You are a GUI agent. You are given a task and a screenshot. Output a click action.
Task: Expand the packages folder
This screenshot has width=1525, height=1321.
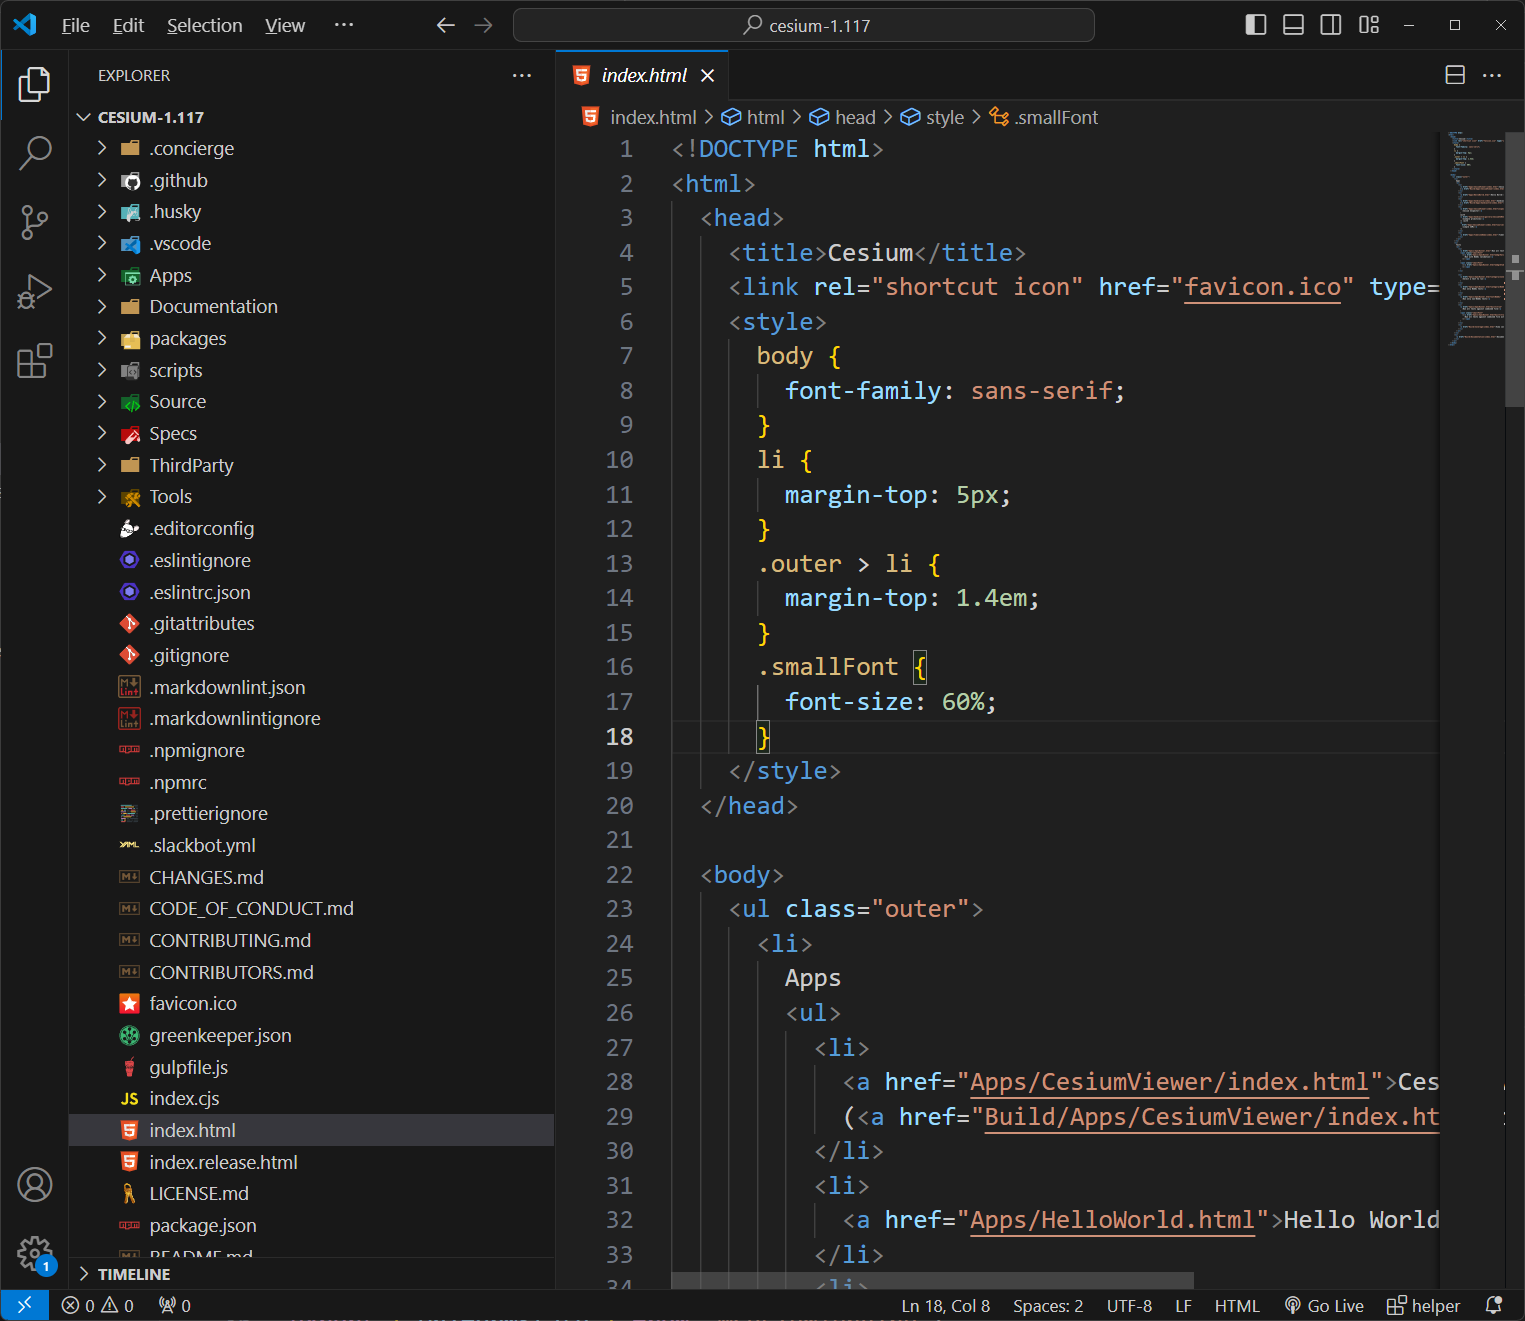[x=312, y=338]
